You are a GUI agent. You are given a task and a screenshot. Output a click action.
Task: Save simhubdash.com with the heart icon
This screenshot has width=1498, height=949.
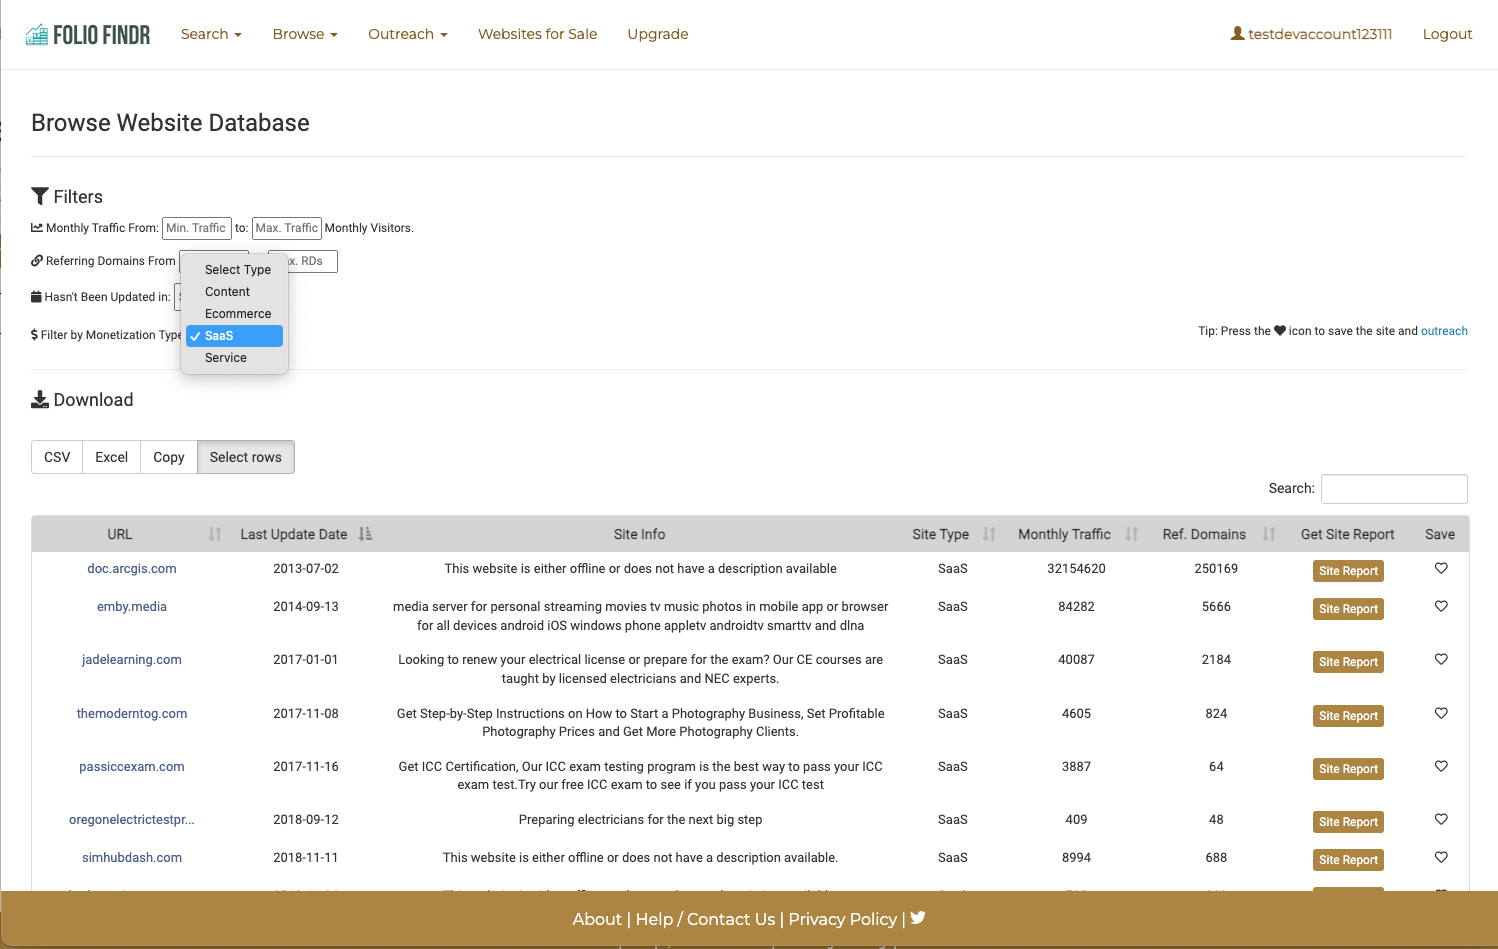(1441, 857)
